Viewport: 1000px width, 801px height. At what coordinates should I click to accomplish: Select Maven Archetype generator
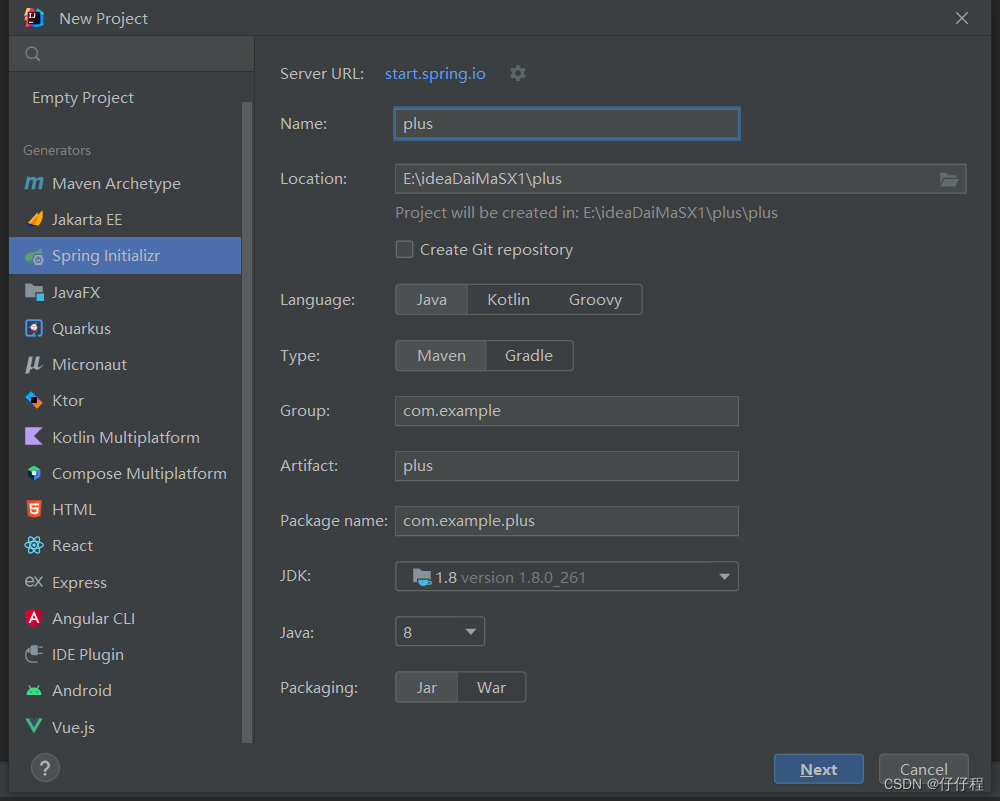click(125, 184)
